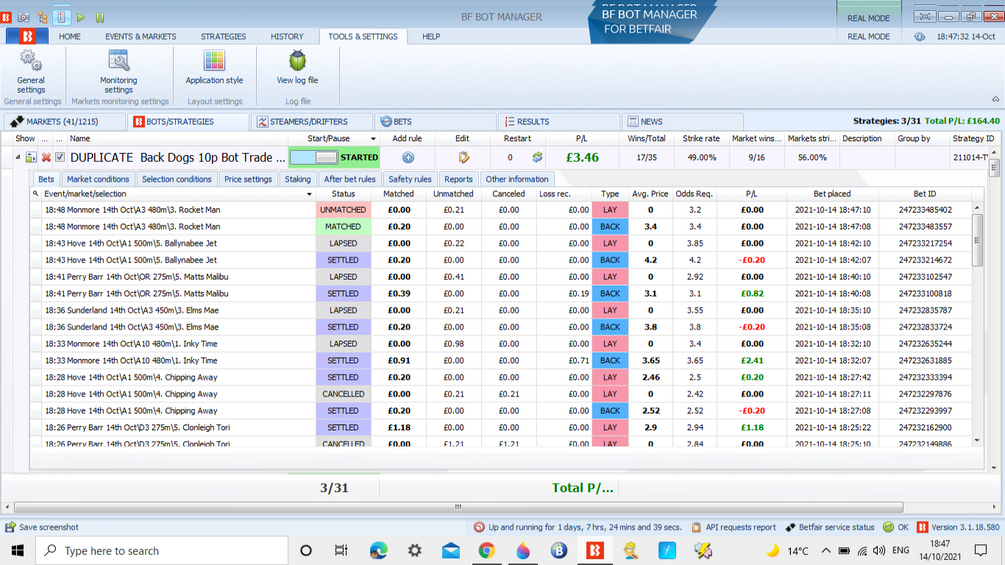Screen dimensions: 1005x565
Task: Open the NEWS tab
Action: coord(682,122)
